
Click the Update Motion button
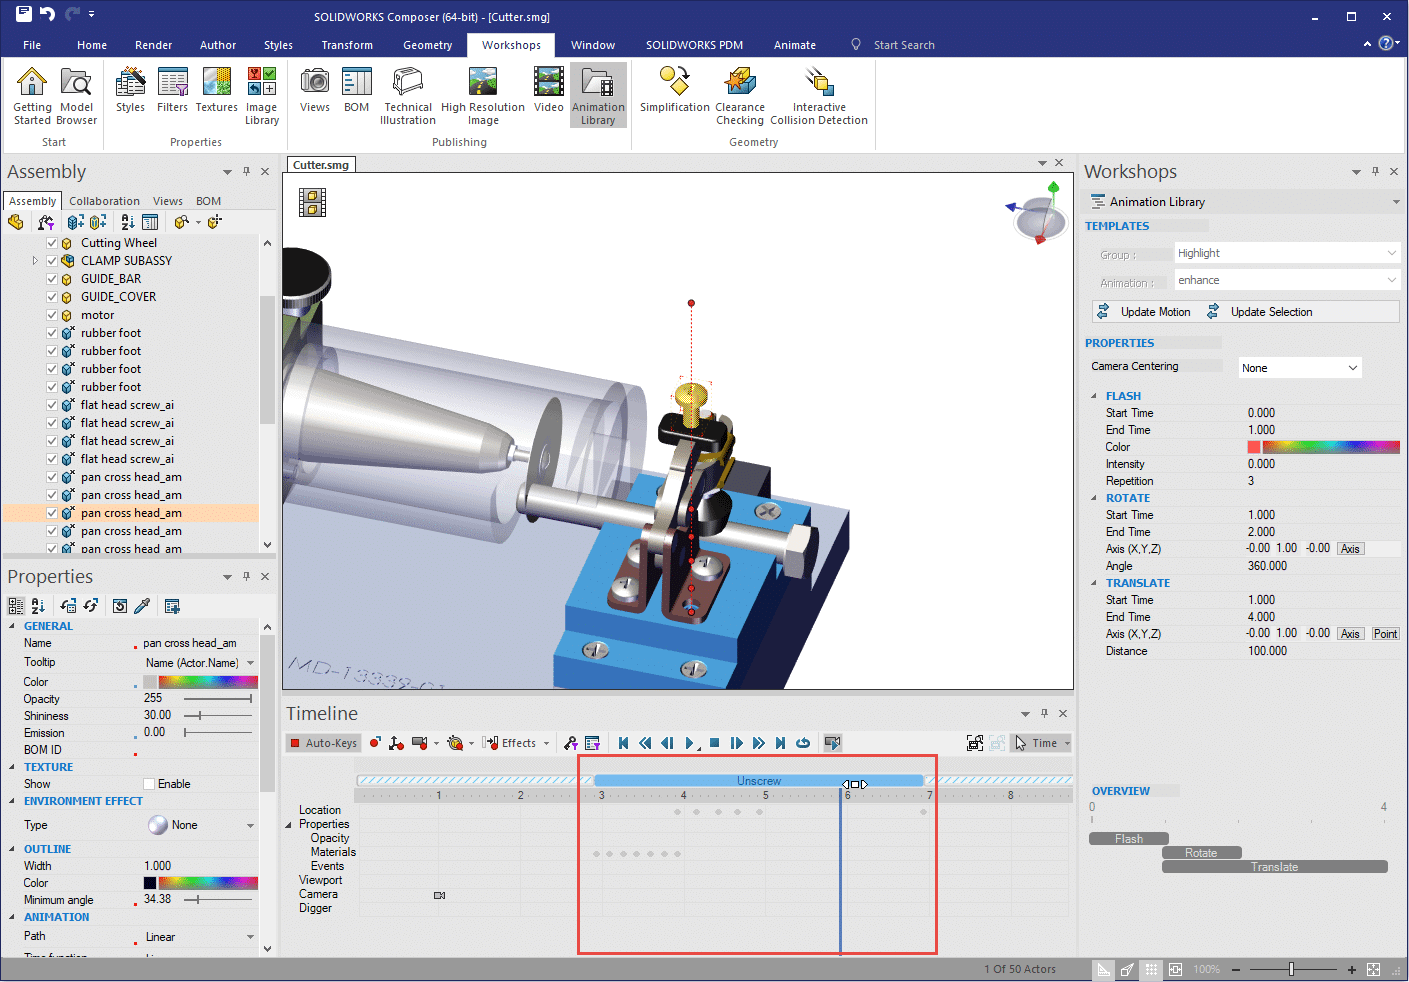(x=1145, y=312)
